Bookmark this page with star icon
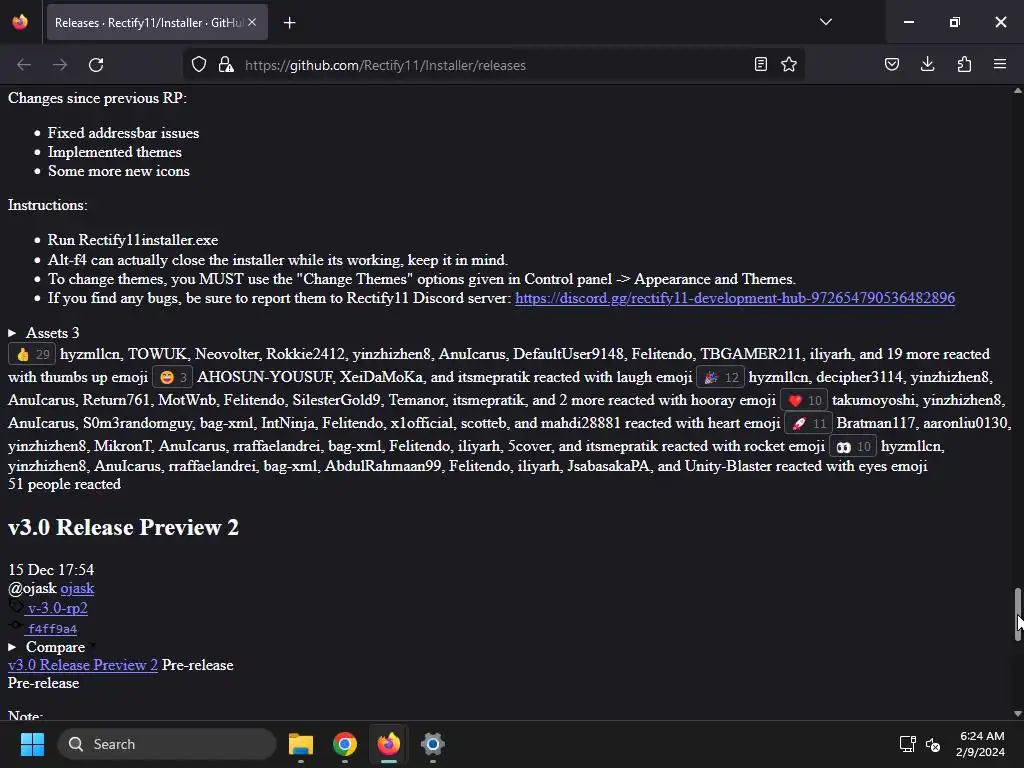1024x768 pixels. pyautogui.click(x=789, y=65)
